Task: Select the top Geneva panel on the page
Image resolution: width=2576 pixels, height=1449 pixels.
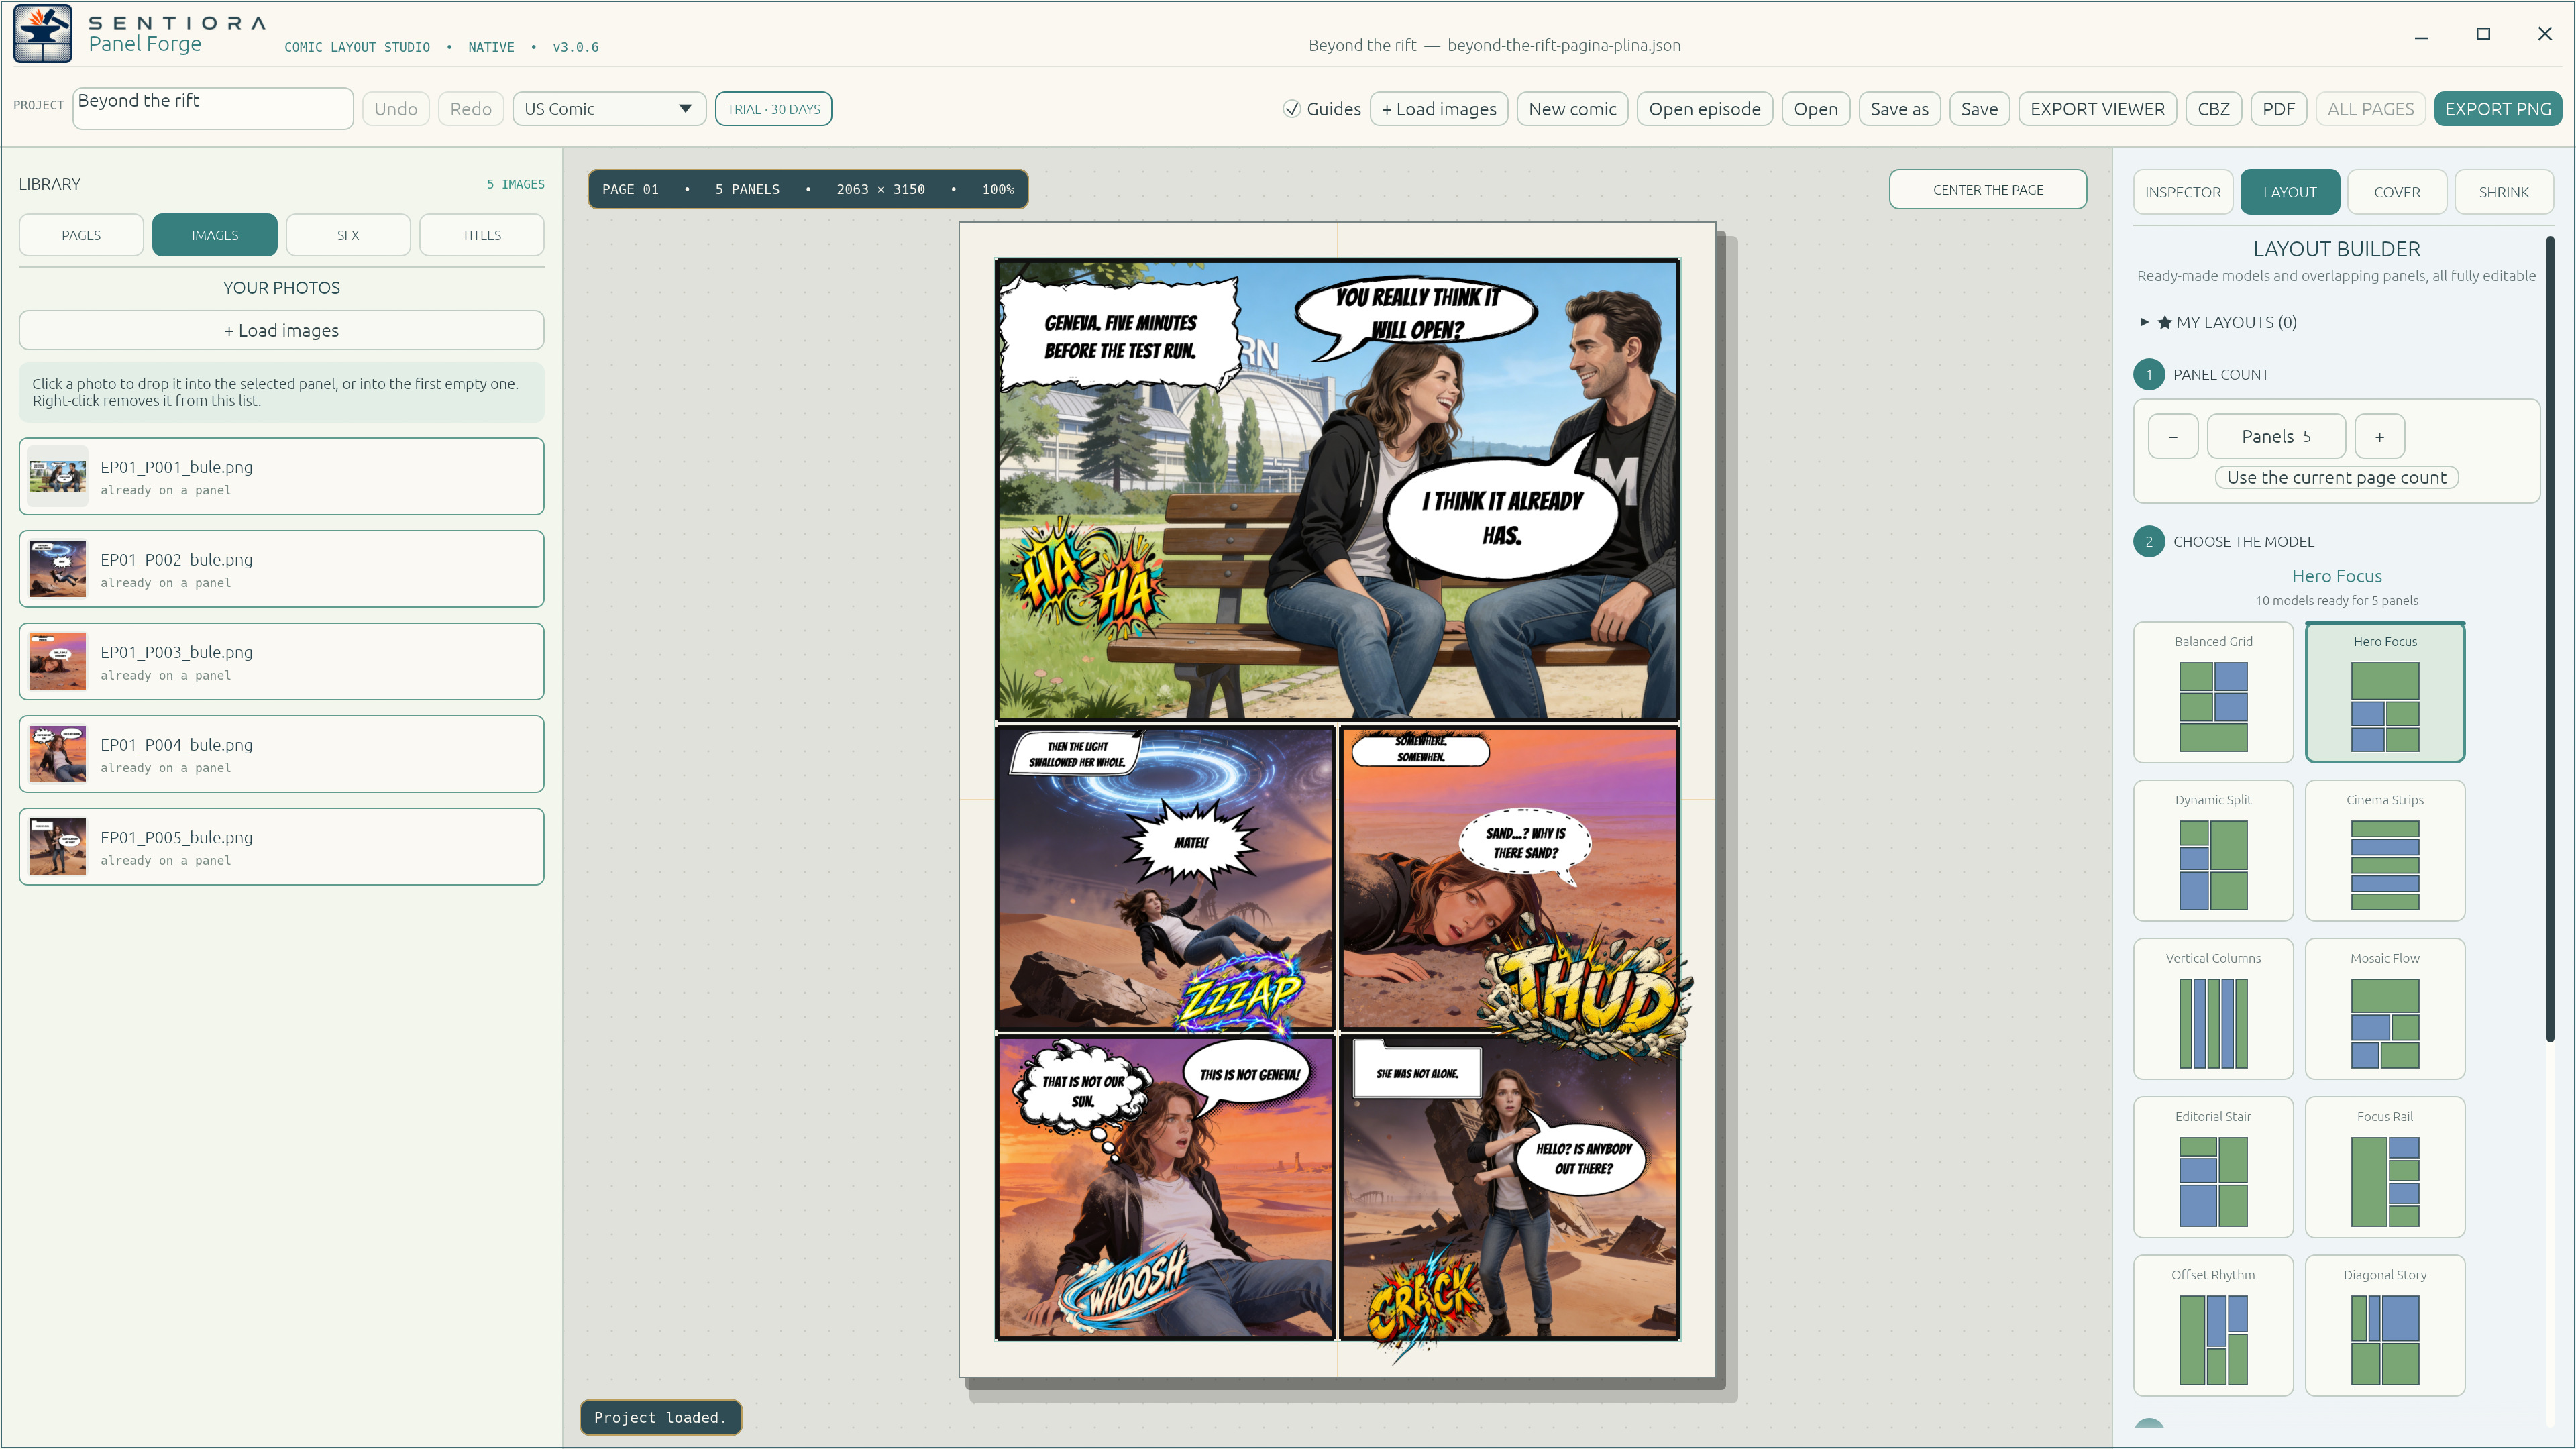Action: (x=1337, y=490)
